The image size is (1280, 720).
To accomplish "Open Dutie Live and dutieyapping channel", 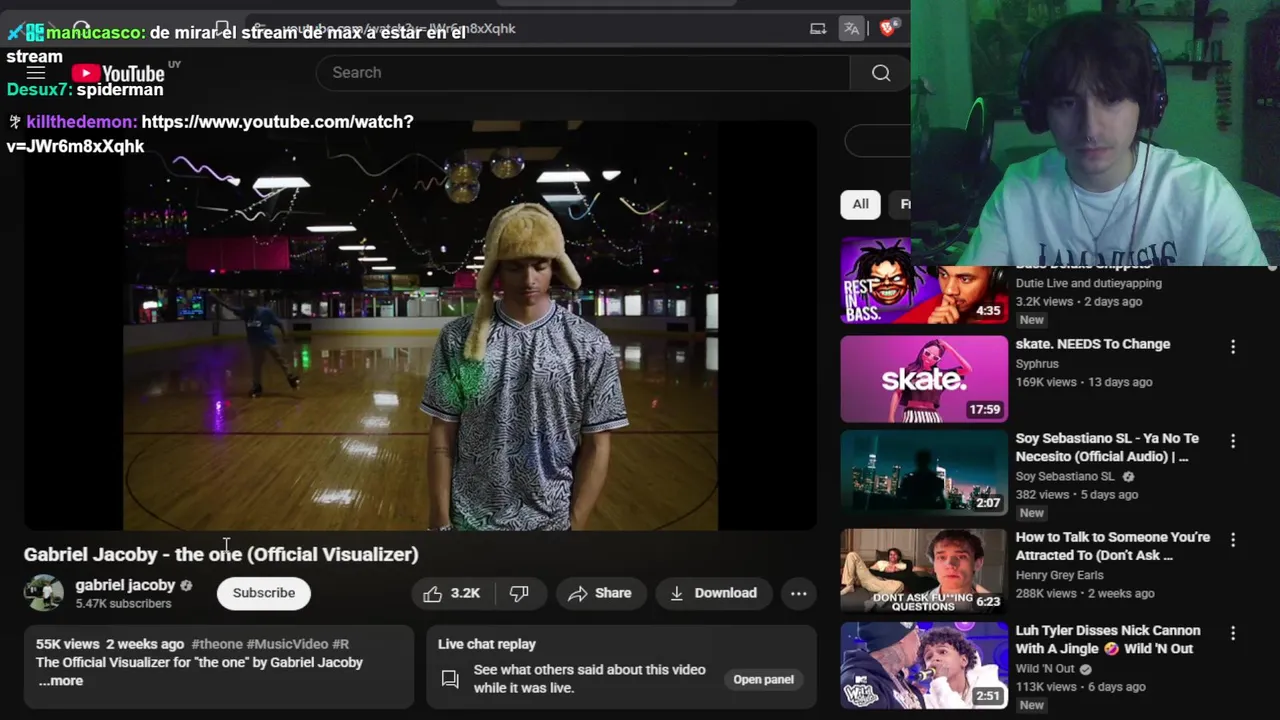I will point(1089,283).
